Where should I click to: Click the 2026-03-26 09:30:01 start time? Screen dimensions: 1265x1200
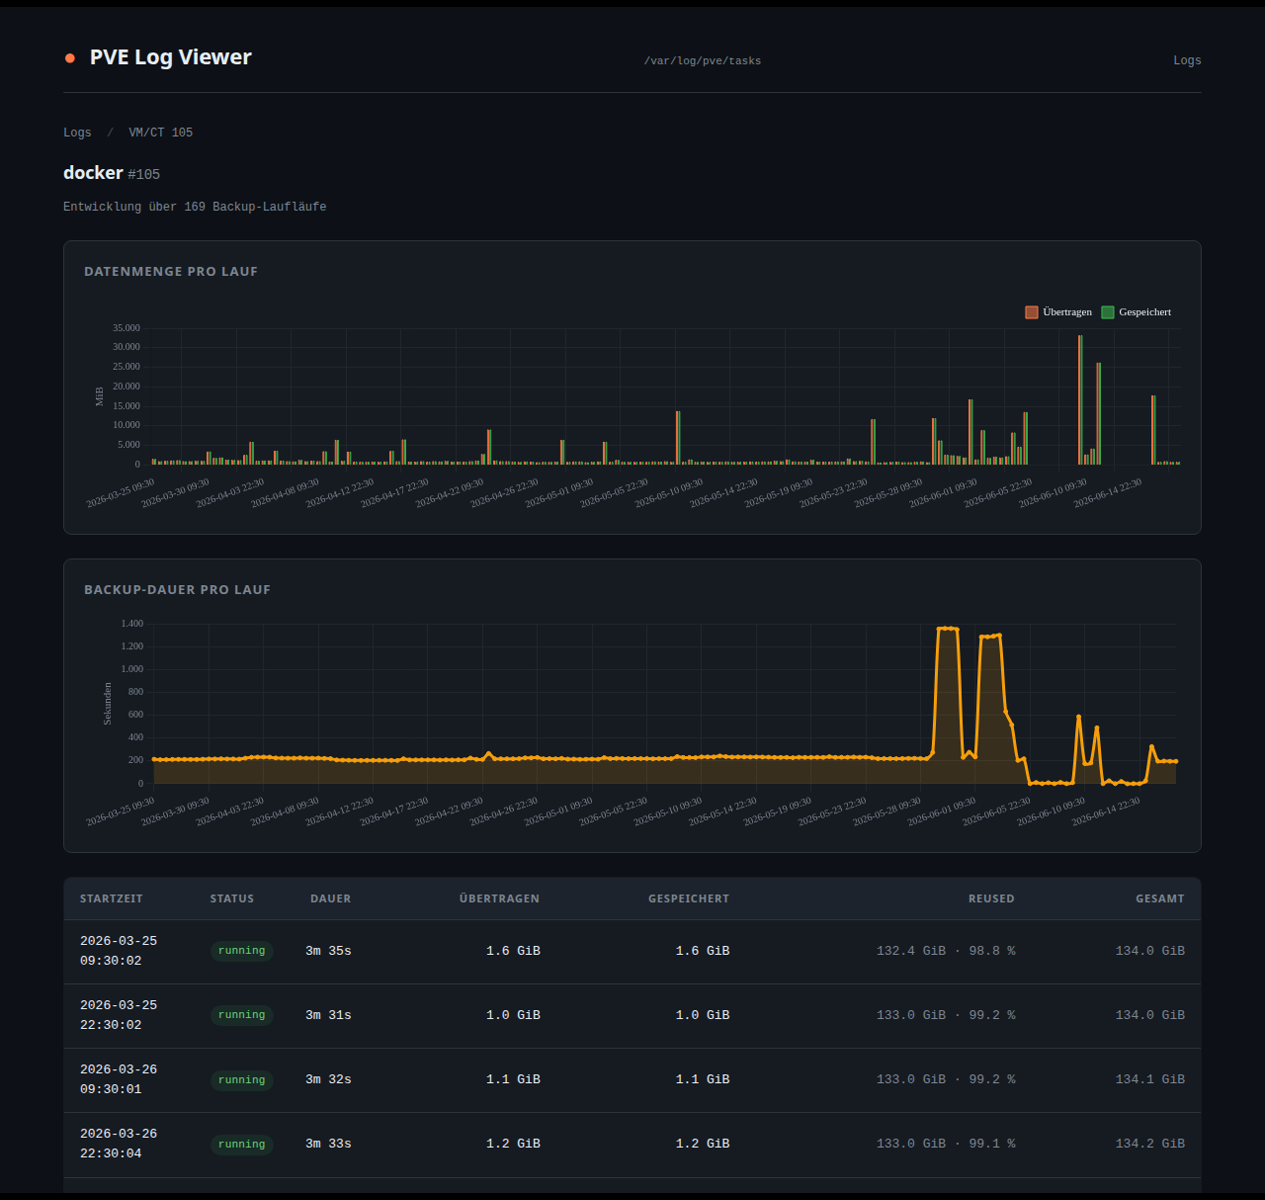pos(118,1080)
